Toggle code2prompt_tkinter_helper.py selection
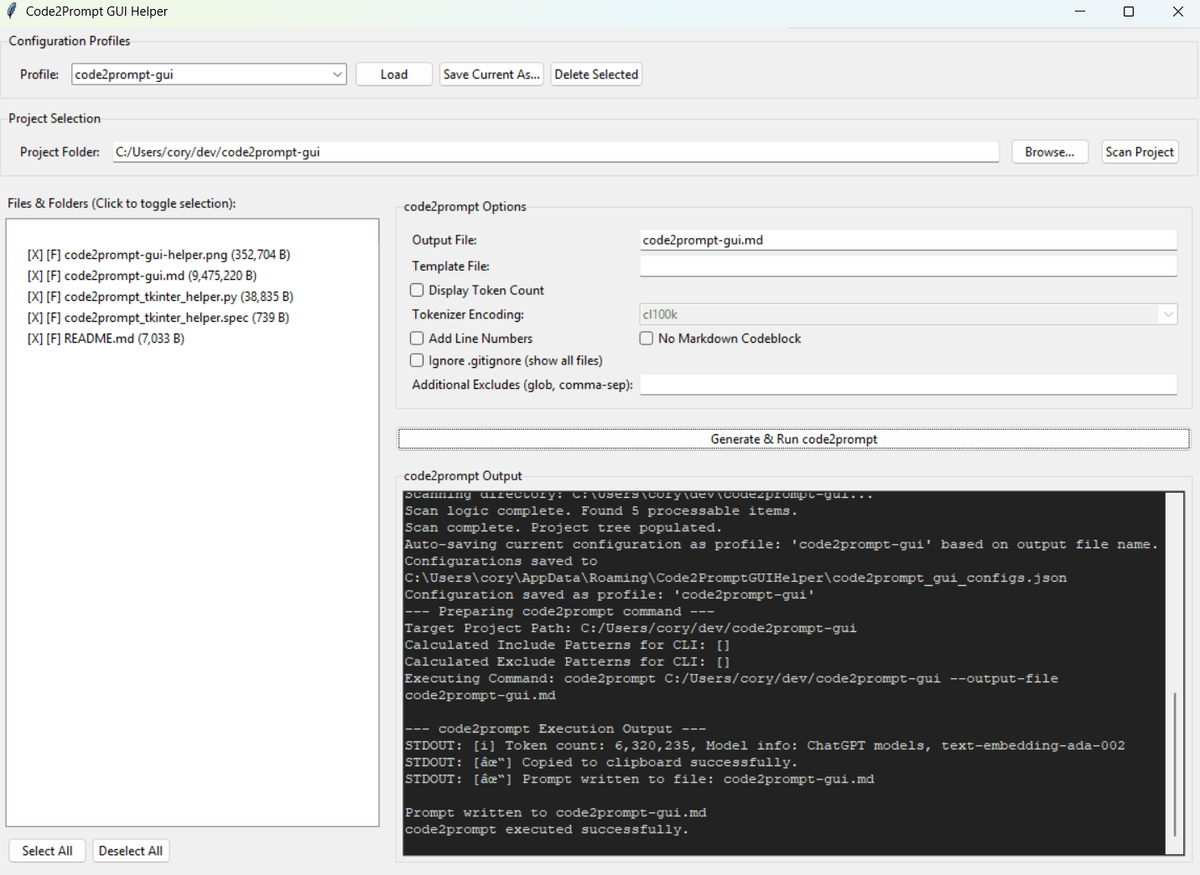This screenshot has width=1200, height=875. (x=161, y=296)
